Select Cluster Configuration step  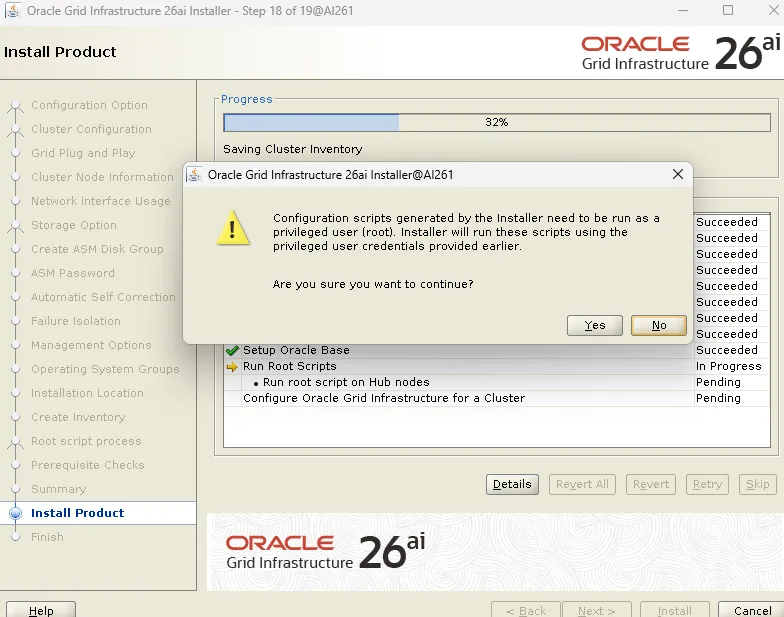coord(91,129)
